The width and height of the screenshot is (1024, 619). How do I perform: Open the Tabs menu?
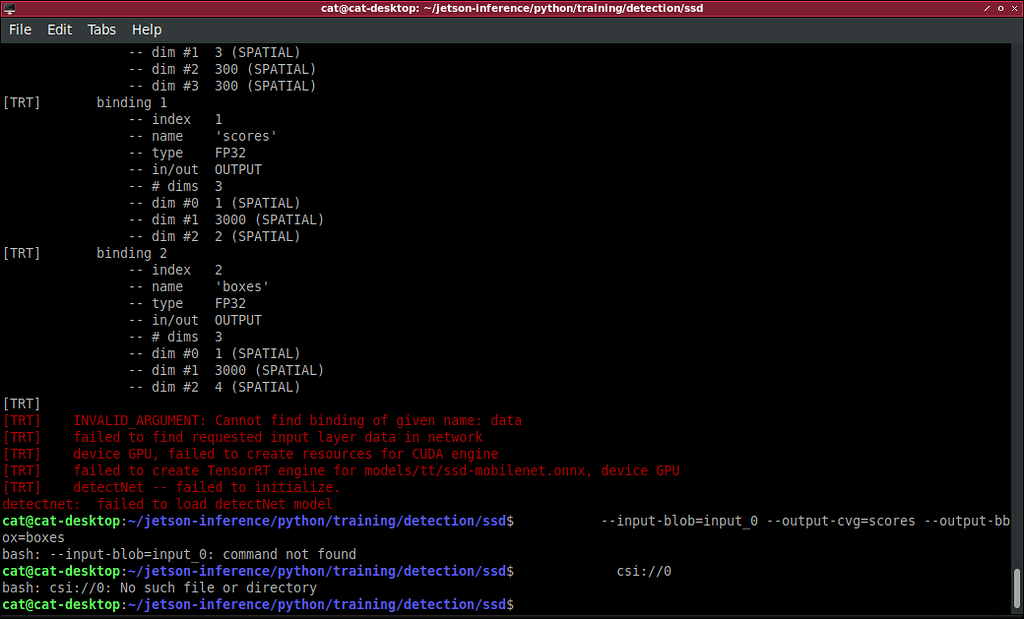click(x=100, y=29)
